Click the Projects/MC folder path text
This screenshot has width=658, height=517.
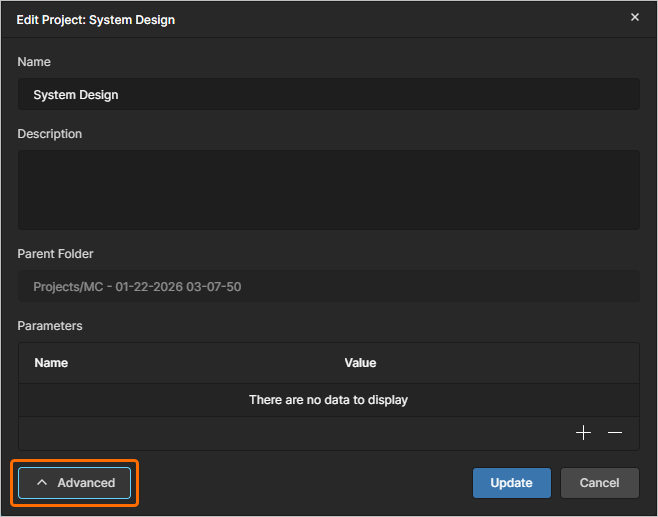pos(137,287)
